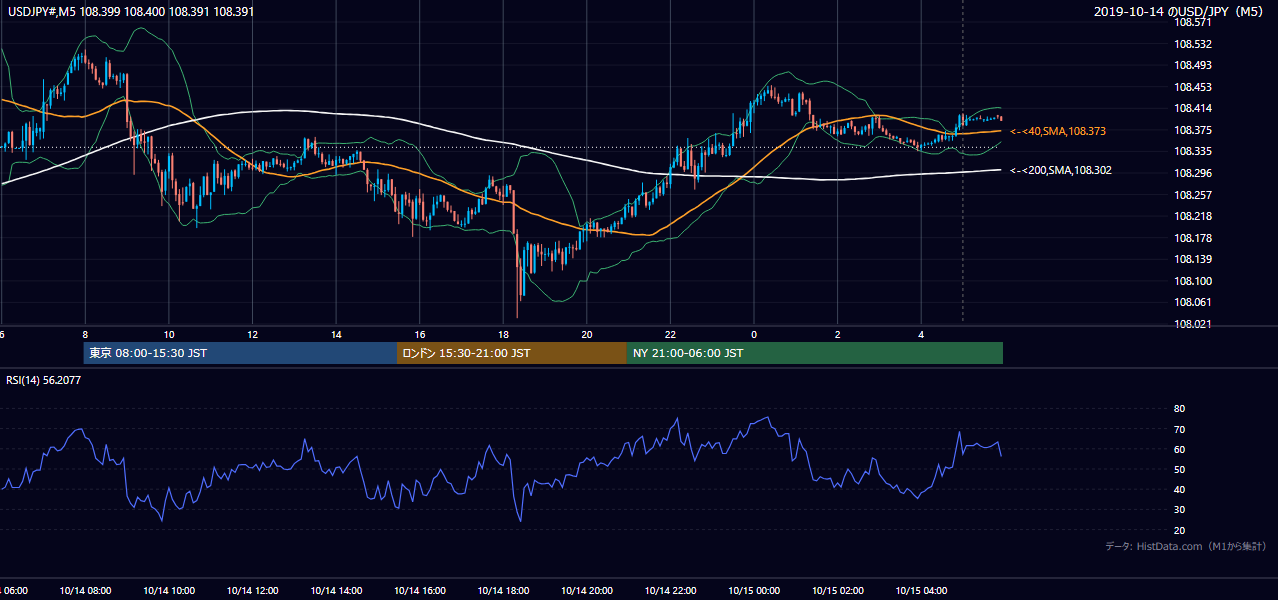
Task: Click the 108.335 price axis label
Action: [x=1194, y=151]
